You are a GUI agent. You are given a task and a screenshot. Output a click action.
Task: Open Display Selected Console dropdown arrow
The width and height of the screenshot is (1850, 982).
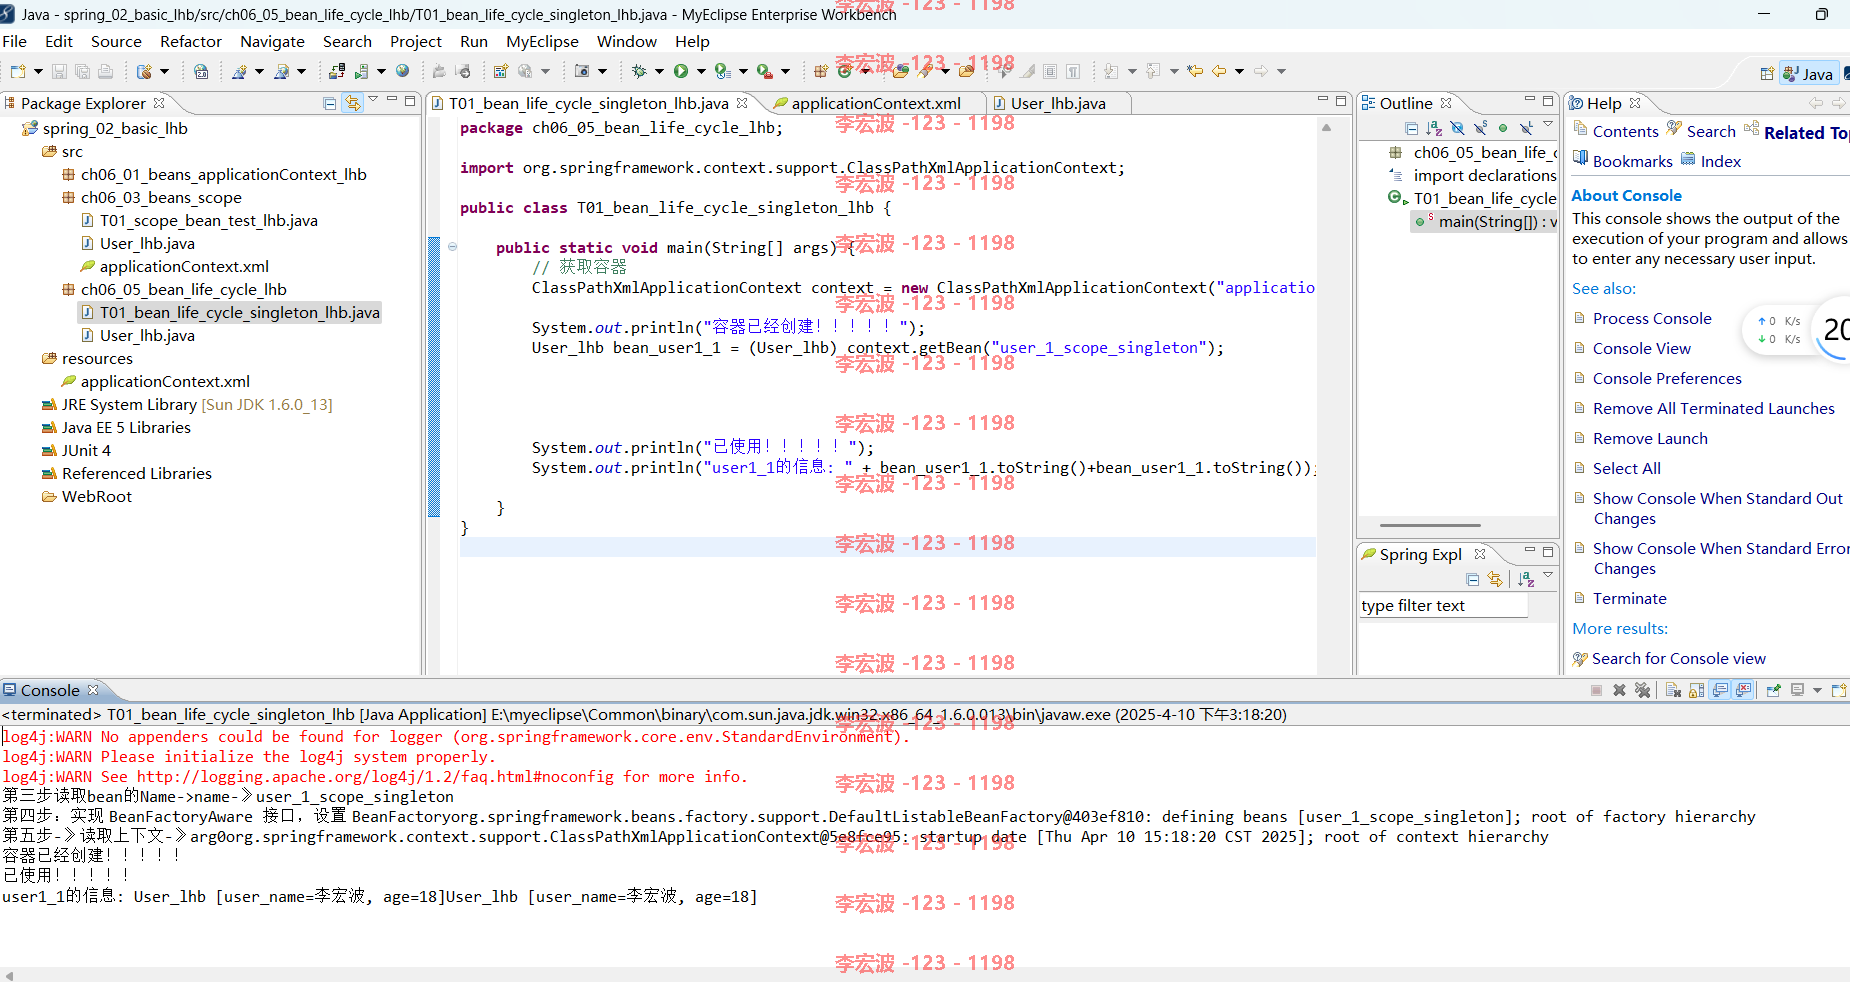(x=1817, y=690)
